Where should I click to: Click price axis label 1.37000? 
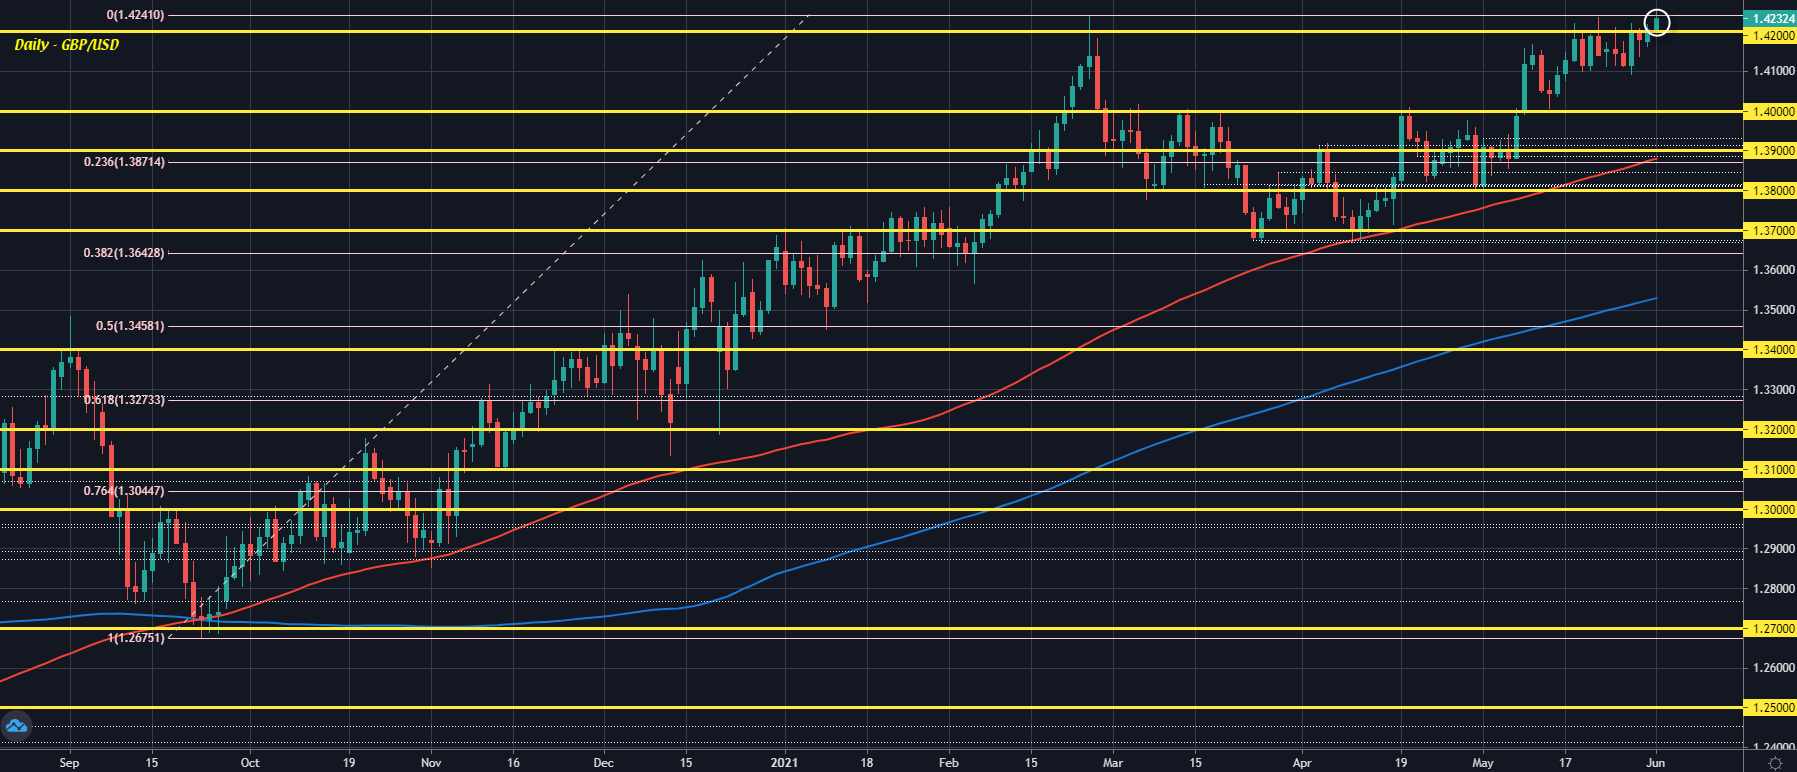(1769, 230)
